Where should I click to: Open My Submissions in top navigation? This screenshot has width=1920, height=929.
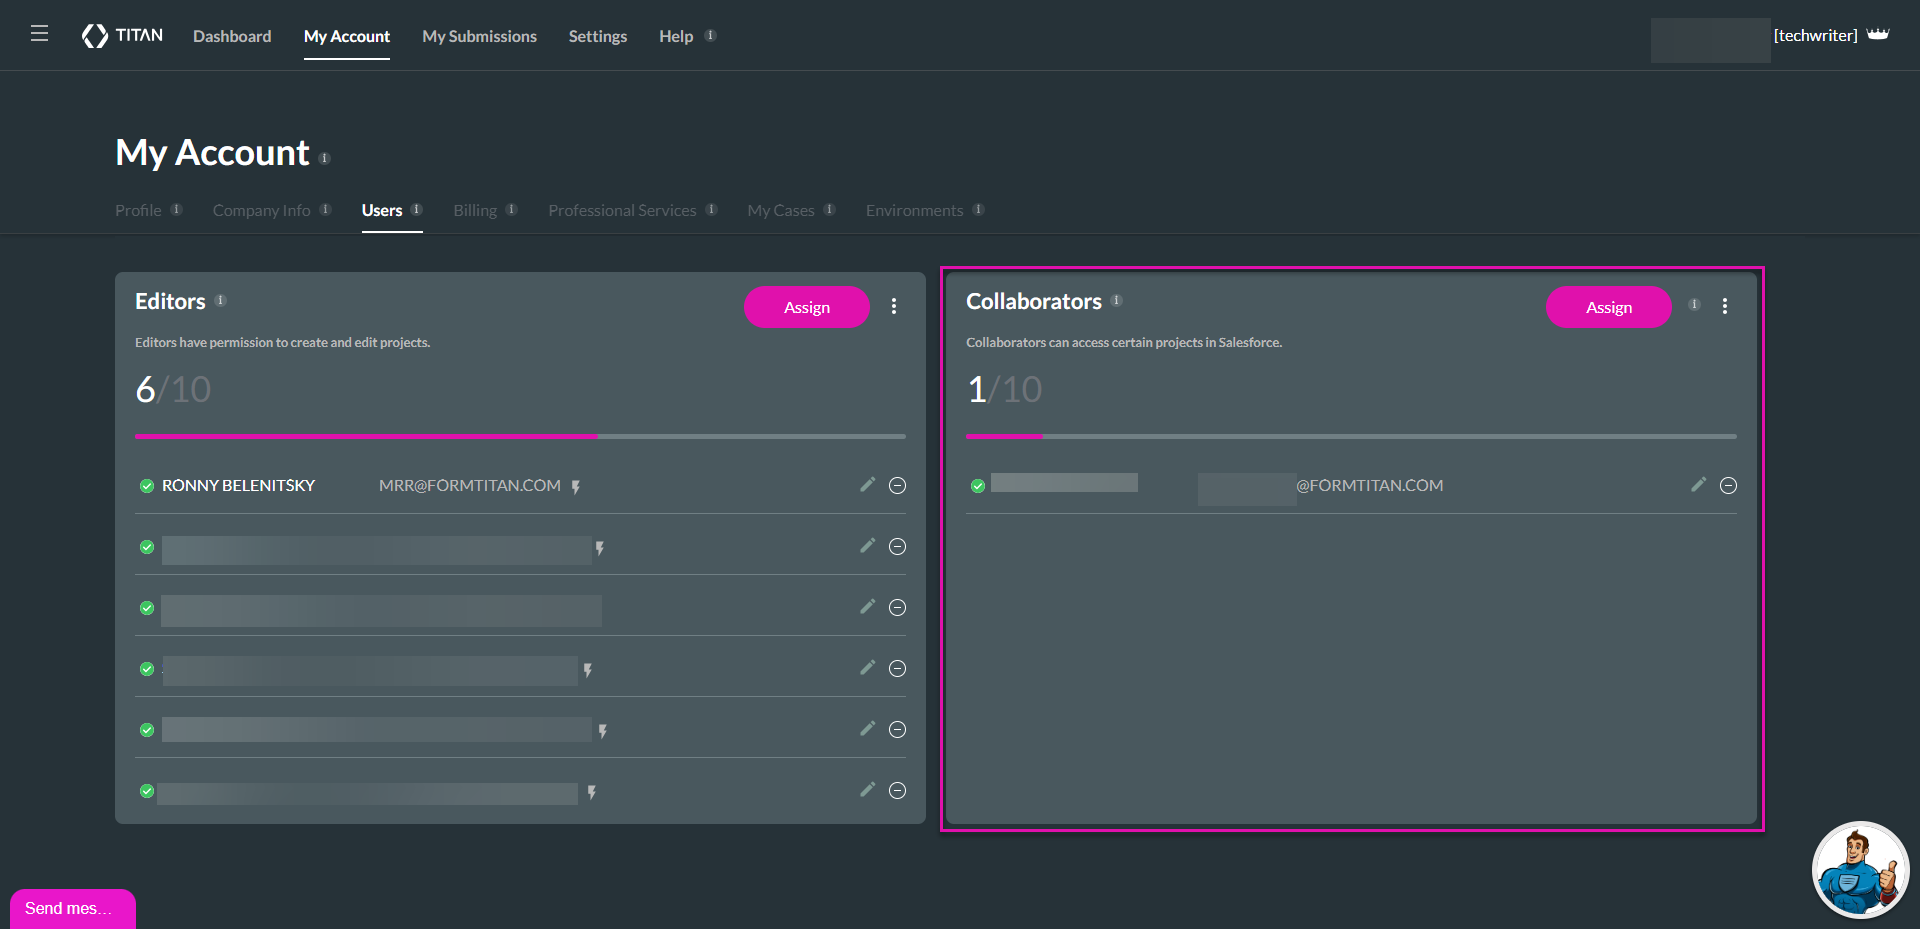pyautogui.click(x=479, y=36)
